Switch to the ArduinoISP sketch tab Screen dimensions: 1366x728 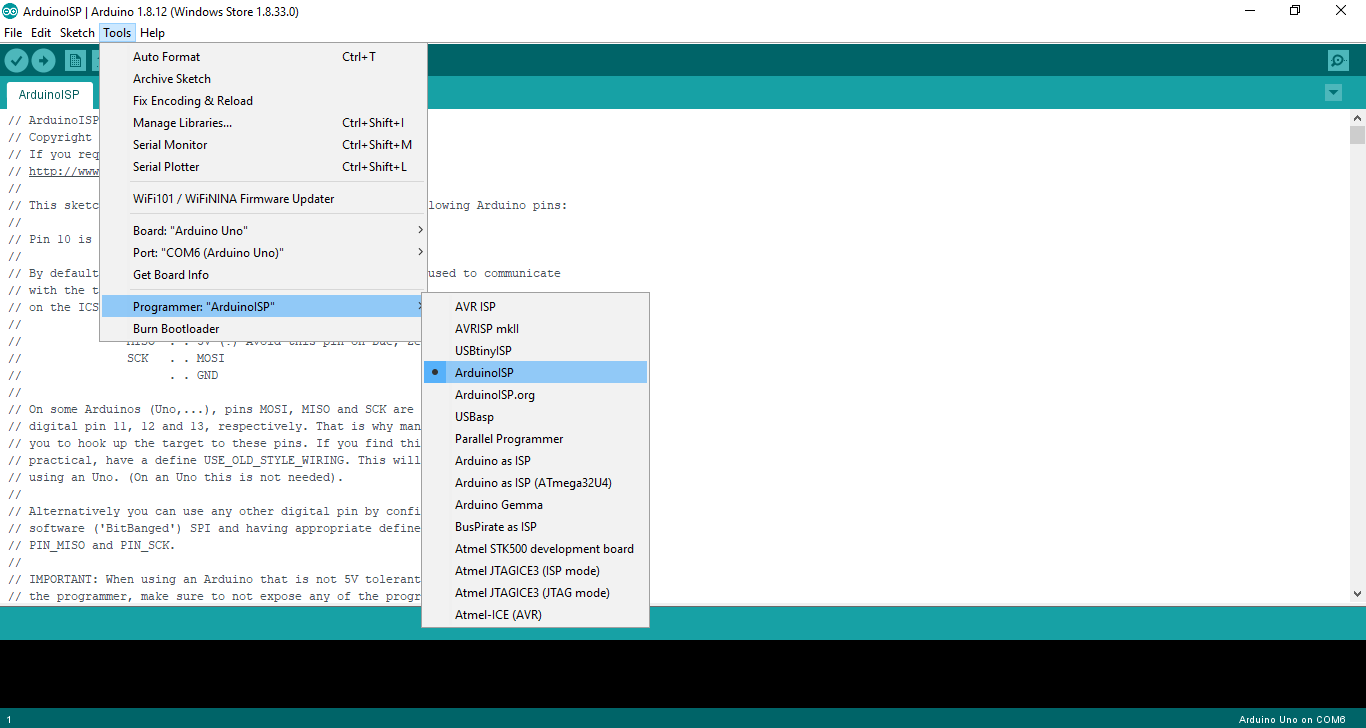(49, 95)
